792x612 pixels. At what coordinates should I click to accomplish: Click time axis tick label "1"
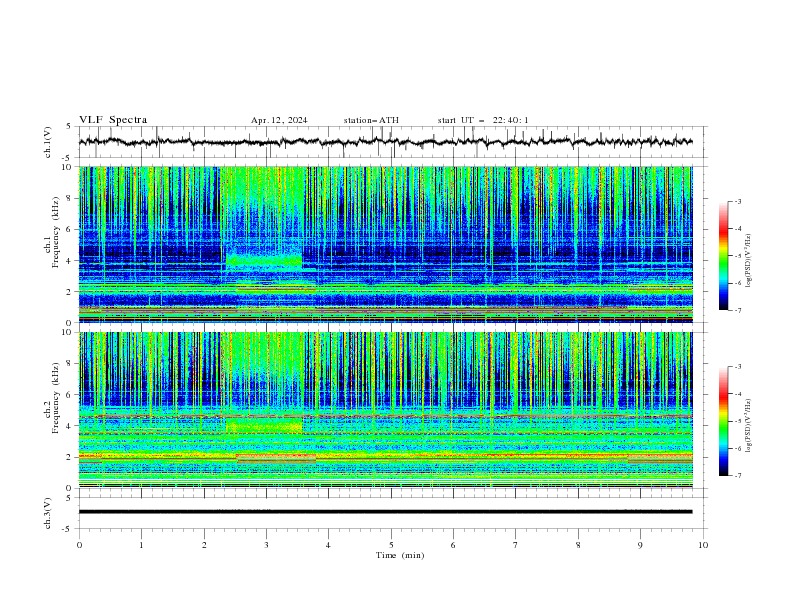[141, 545]
